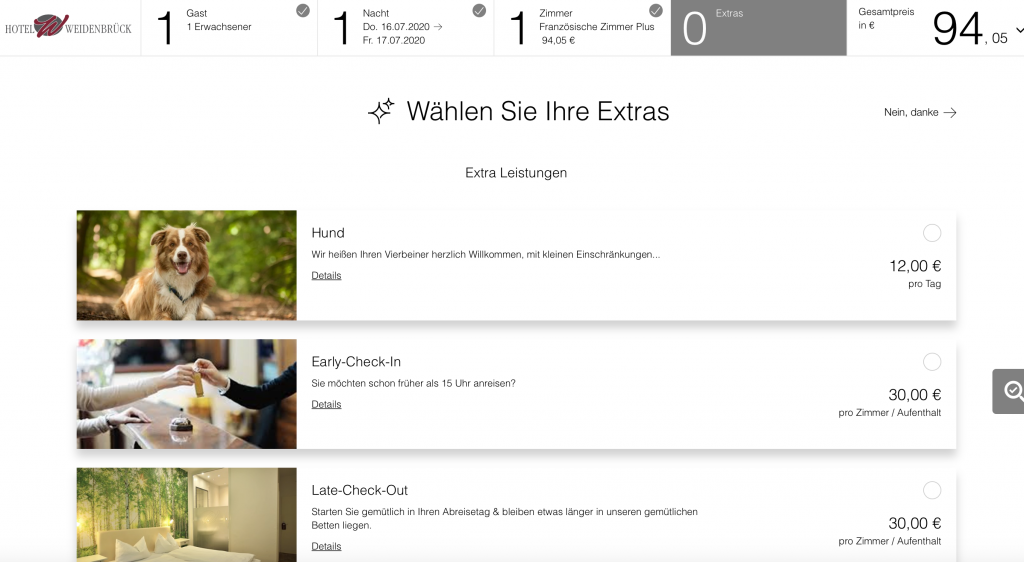The height and width of the screenshot is (562, 1024).
Task: Open the Extras step tab
Action: point(759,27)
